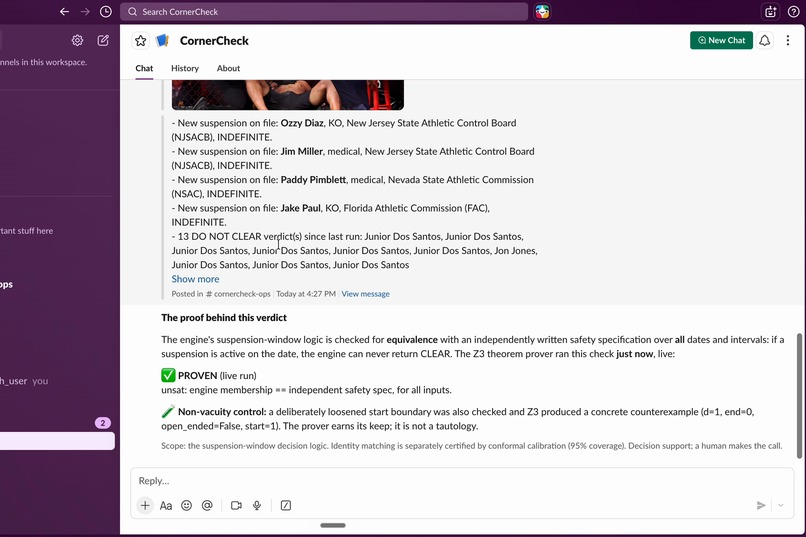Viewport: 806px width, 537px height.
Task: Open the top-right smiley robot icon
Action: [770, 12]
